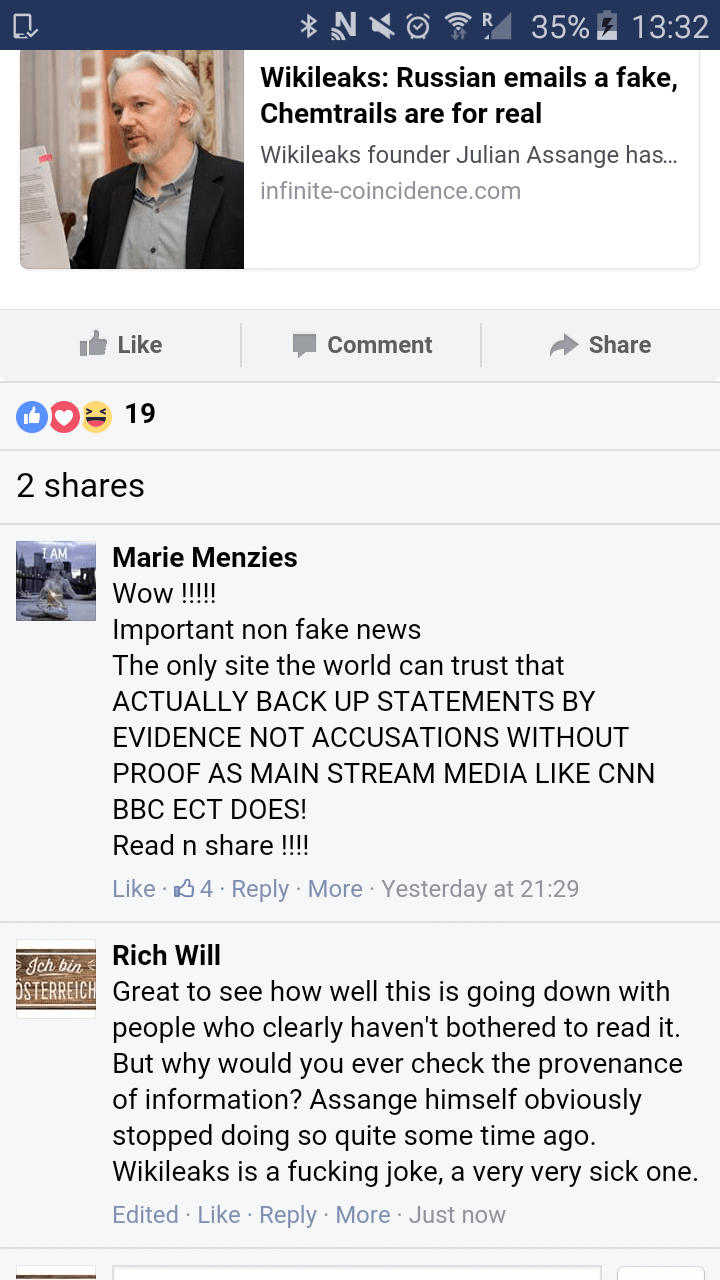View Edited history on Rich Will's comment

pos(145,1214)
